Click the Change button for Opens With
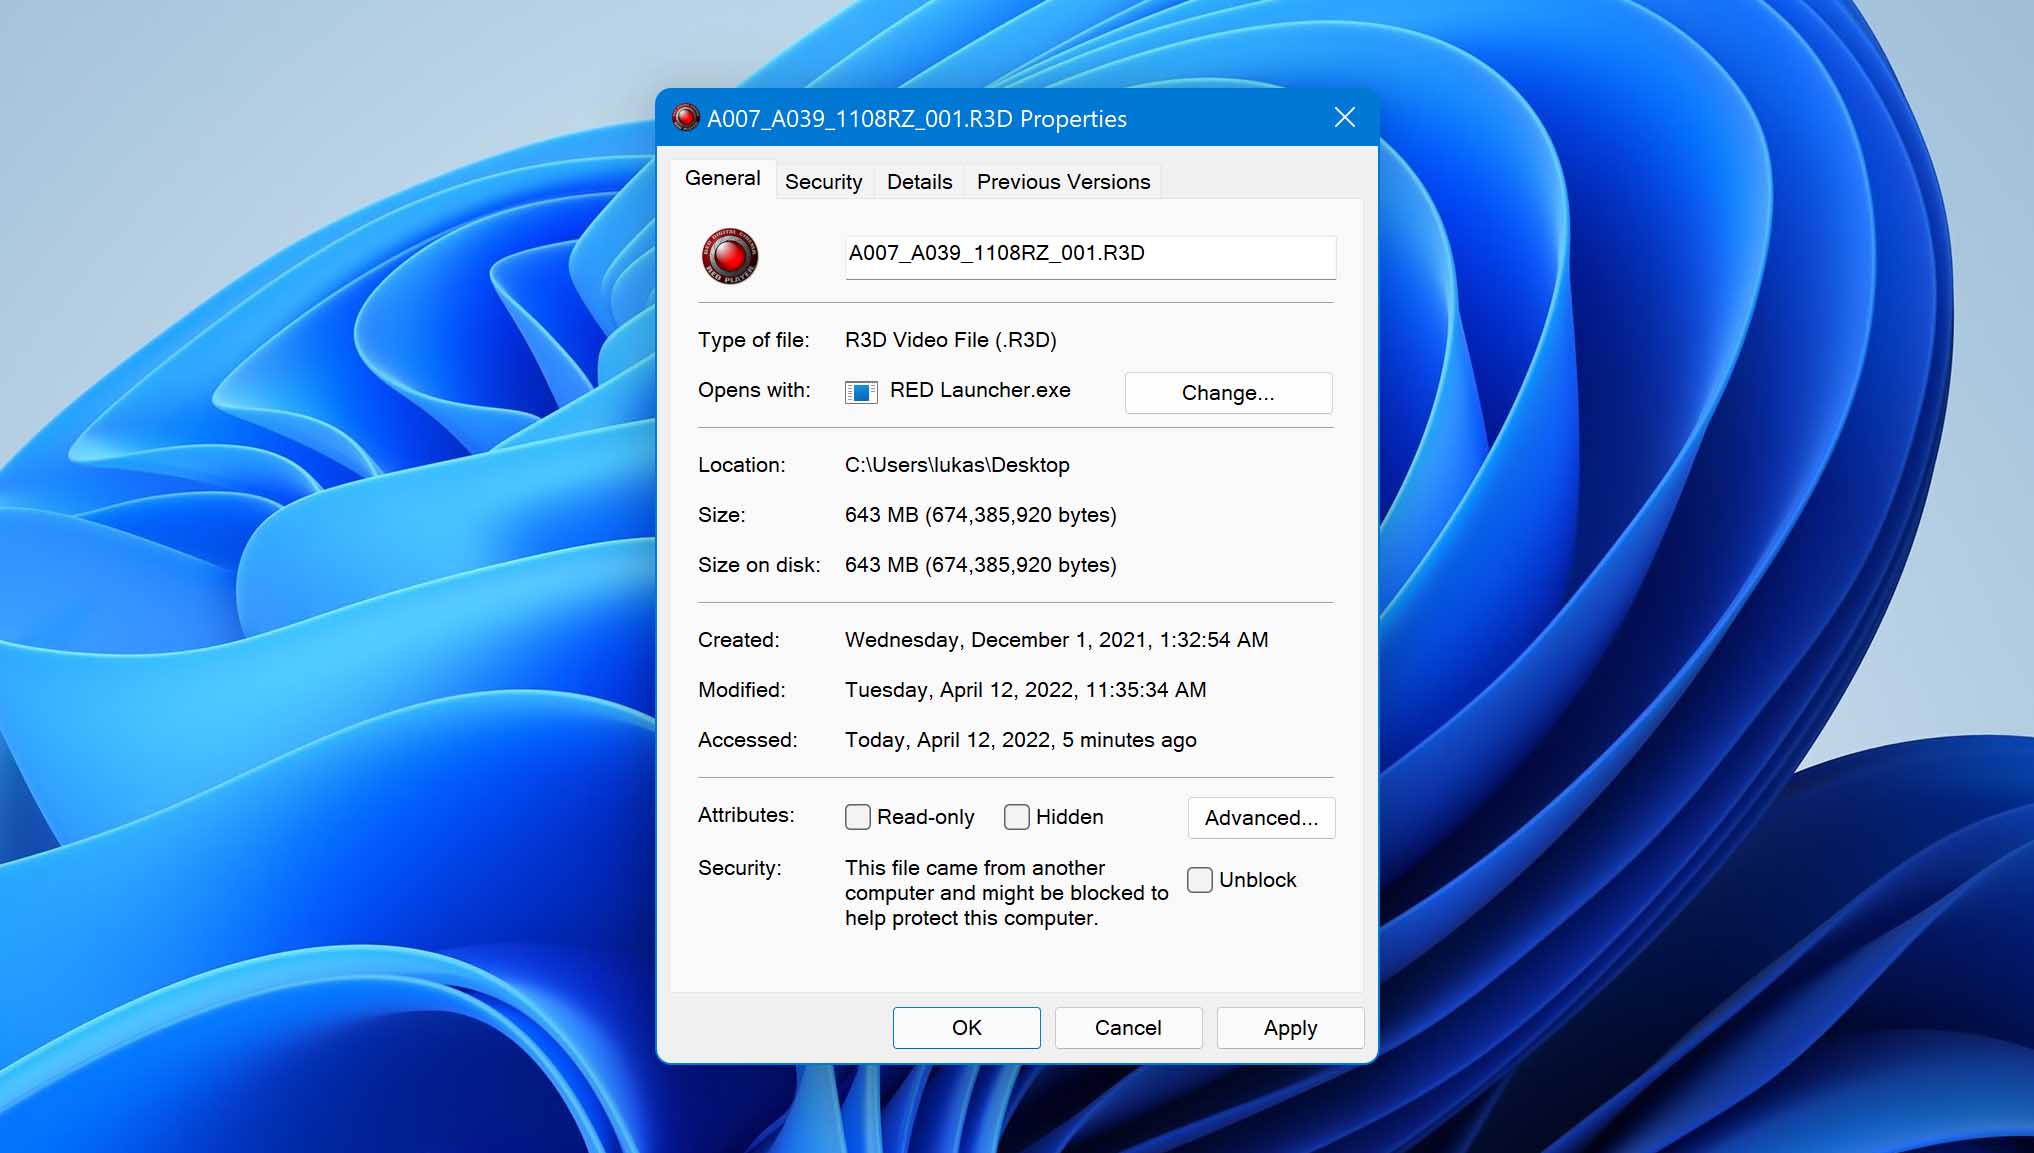Screen dimensions: 2034x1153 1229,391
